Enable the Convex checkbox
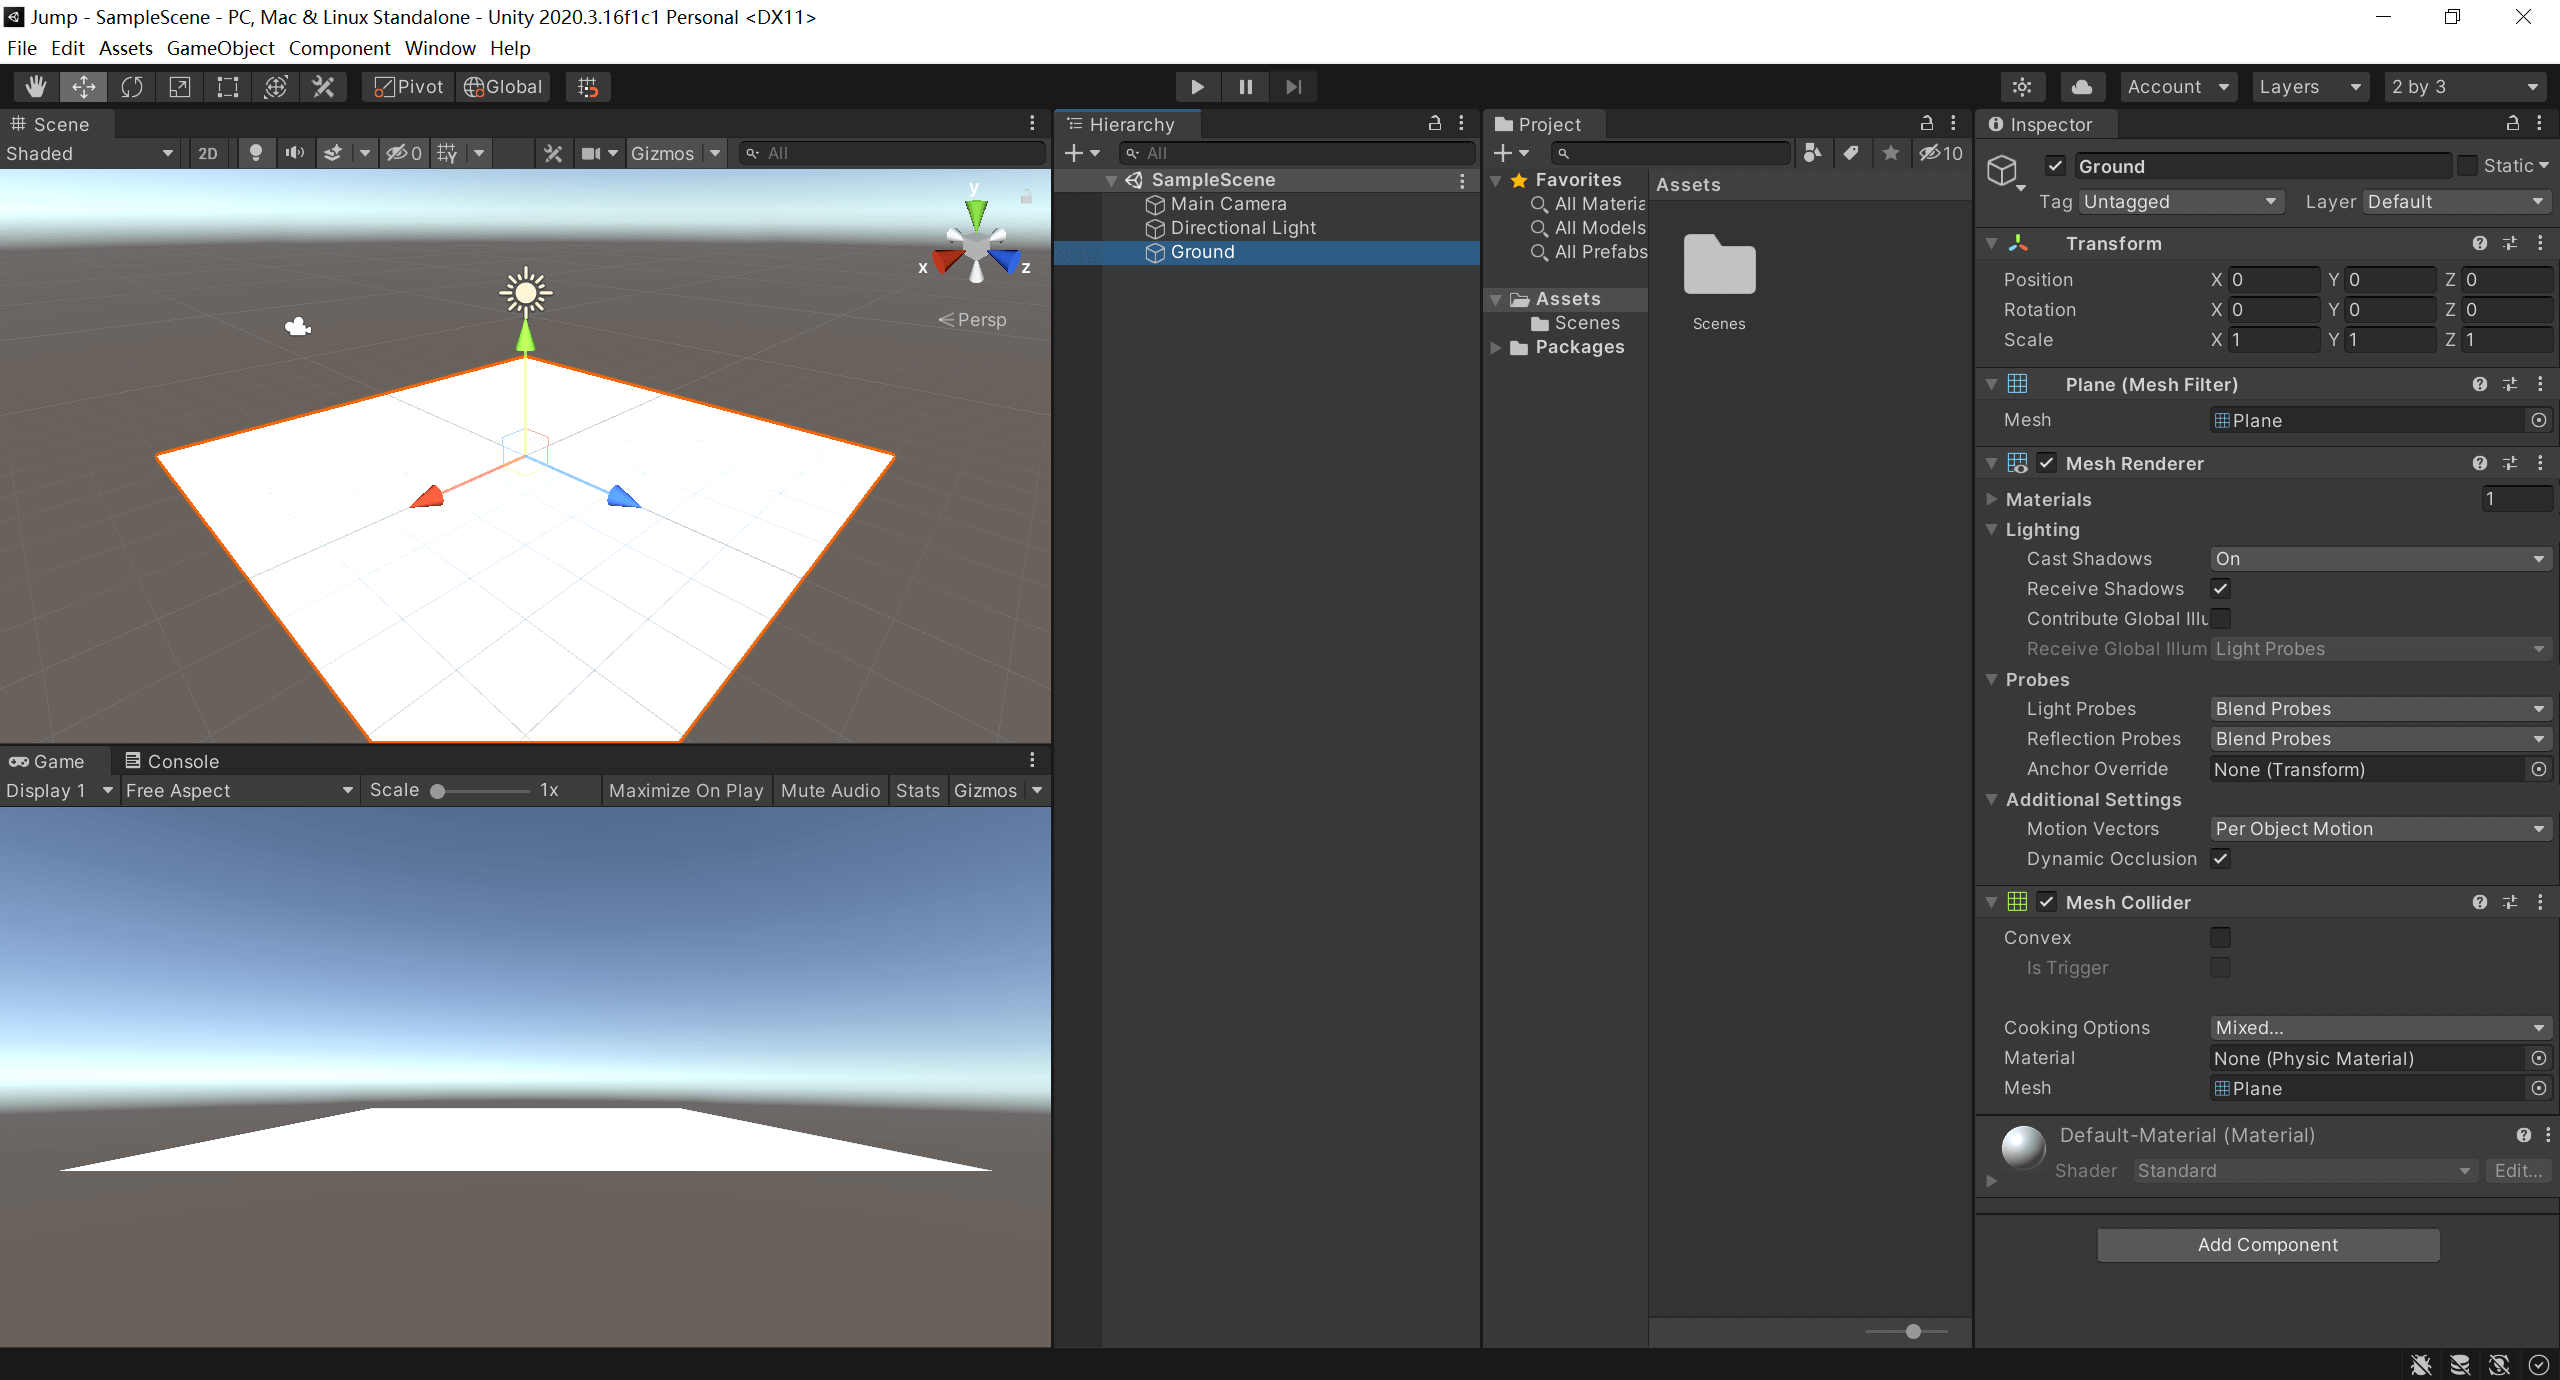The height and width of the screenshot is (1380, 2560). point(2220,938)
